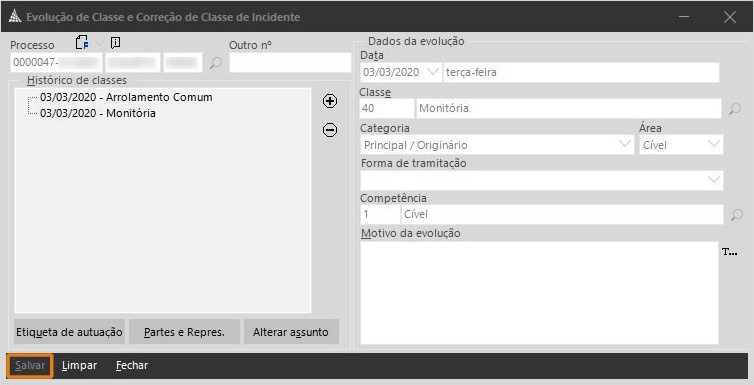Viewport: 754px width, 385px height.
Task: Open the small arrow beside the document icon
Action: pos(99,44)
